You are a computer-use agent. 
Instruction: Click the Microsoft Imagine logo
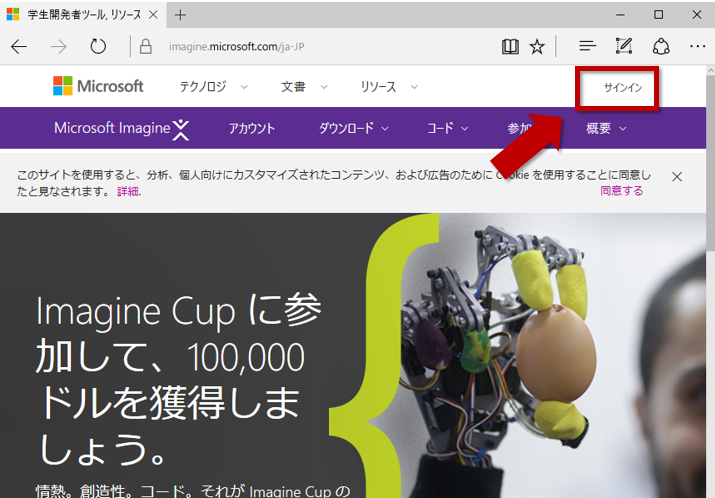pyautogui.click(x=122, y=128)
